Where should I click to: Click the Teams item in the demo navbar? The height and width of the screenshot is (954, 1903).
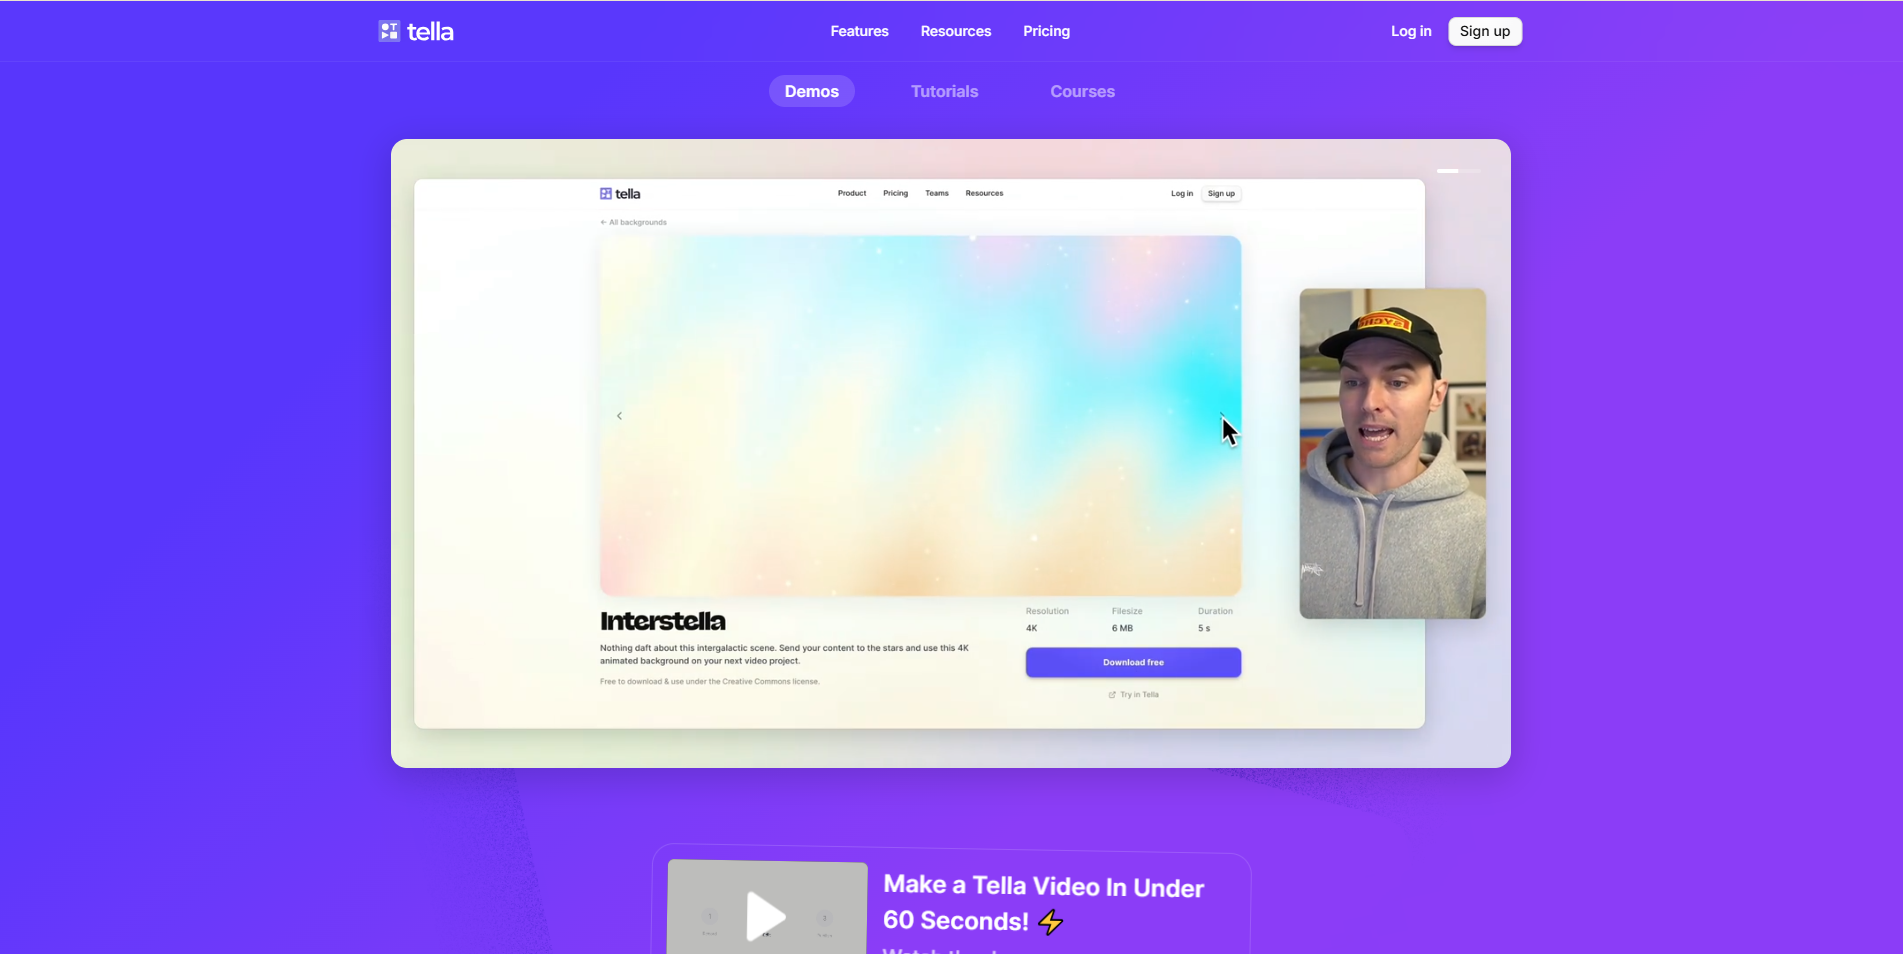[936, 193]
